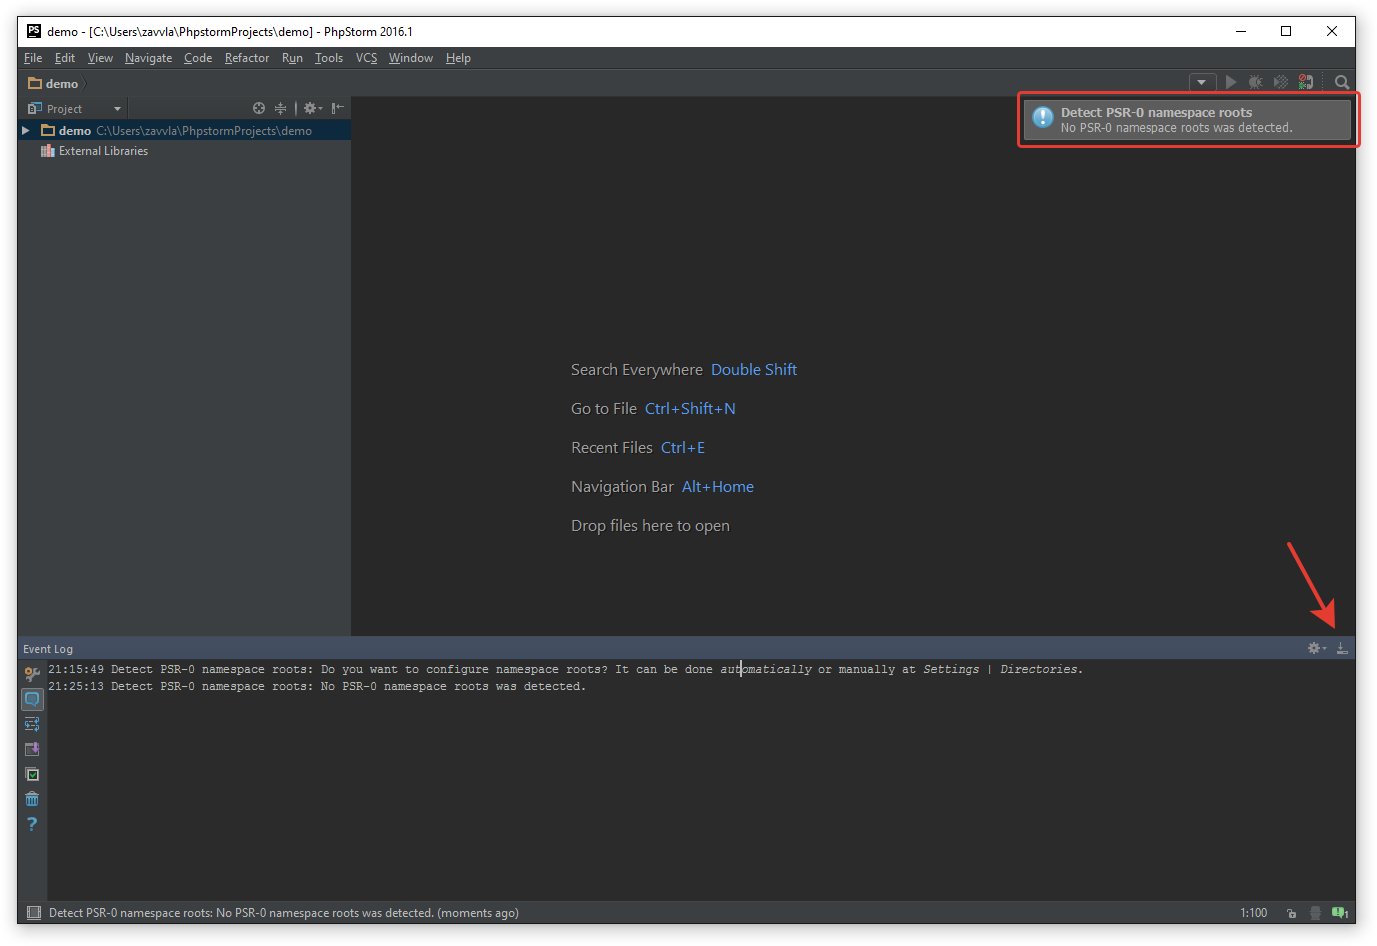Image resolution: width=1377 pixels, height=946 pixels.
Task: Select External Libraries in project tree
Action: [94, 151]
